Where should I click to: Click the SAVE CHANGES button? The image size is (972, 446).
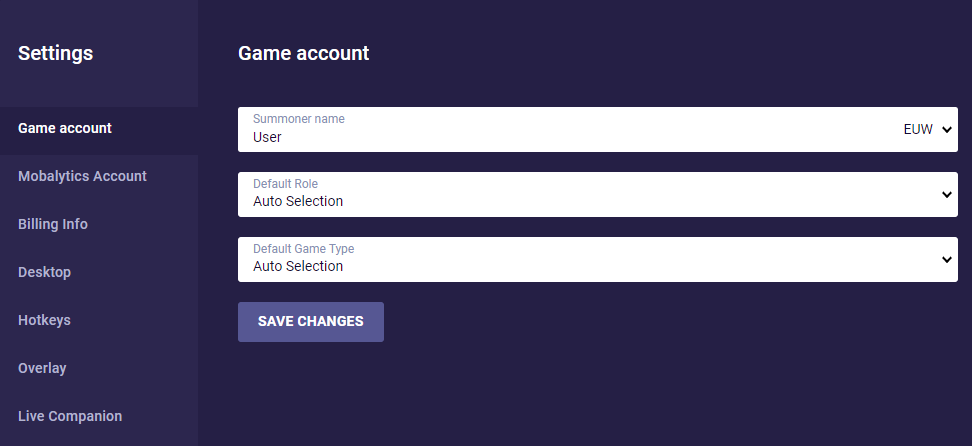(311, 321)
